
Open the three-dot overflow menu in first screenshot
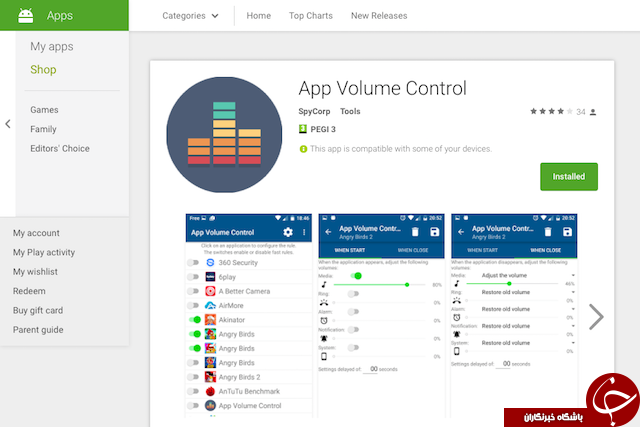tap(304, 232)
